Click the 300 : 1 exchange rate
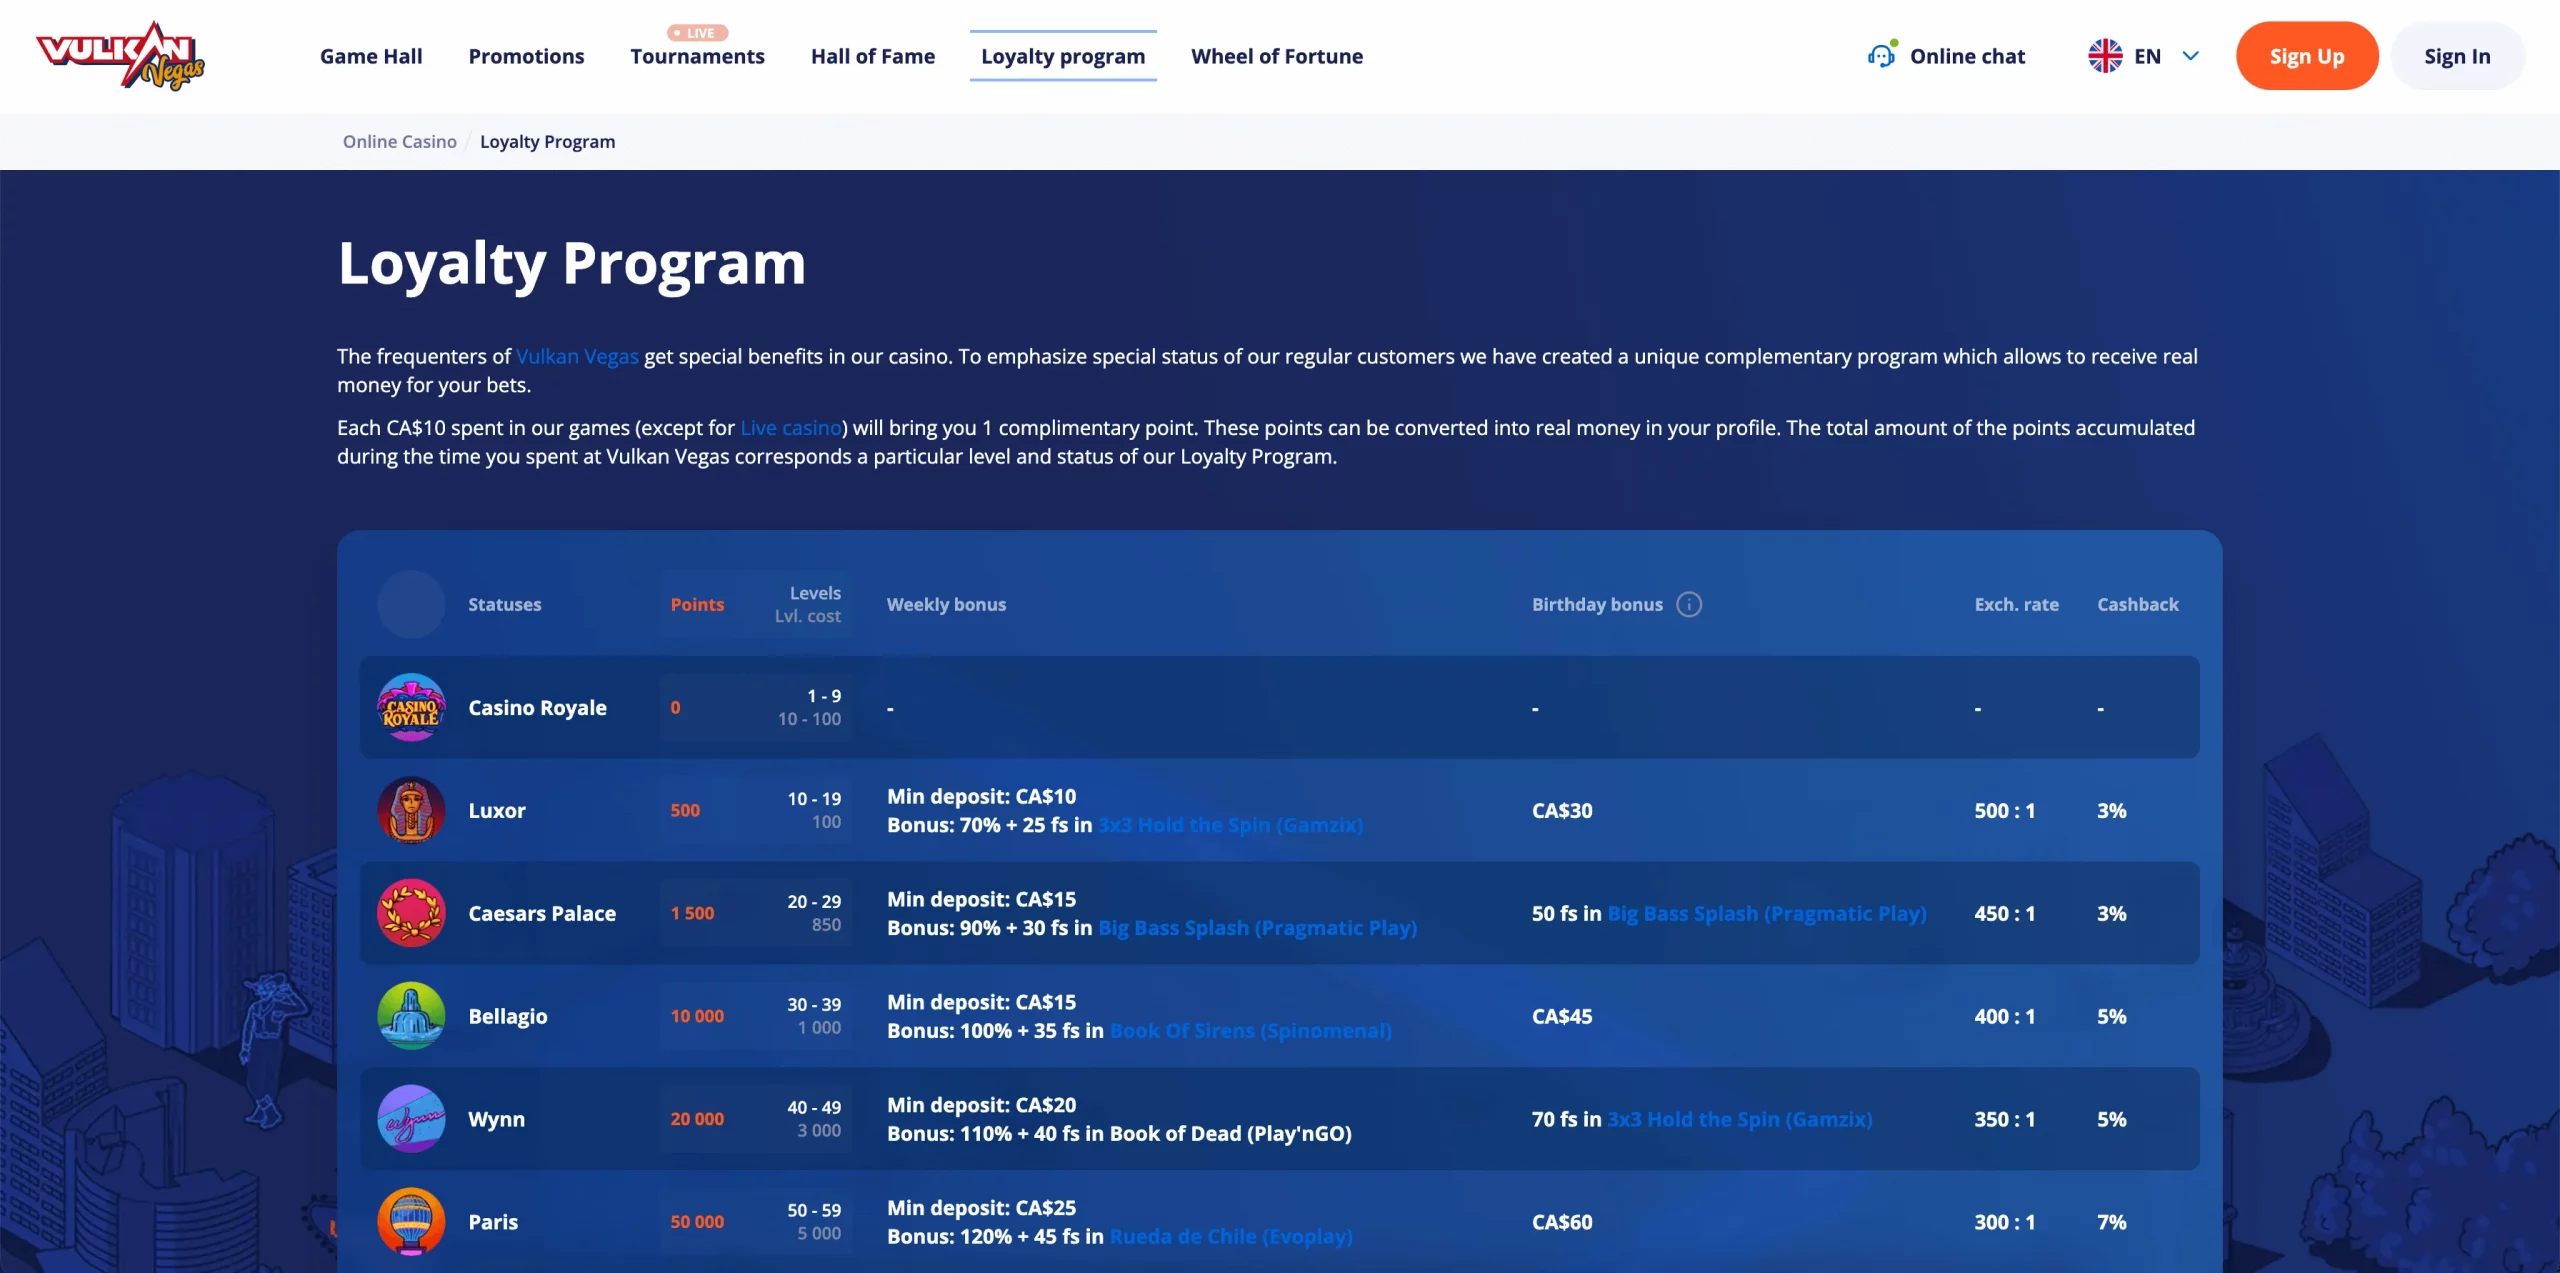This screenshot has width=2560, height=1273. (2004, 1222)
